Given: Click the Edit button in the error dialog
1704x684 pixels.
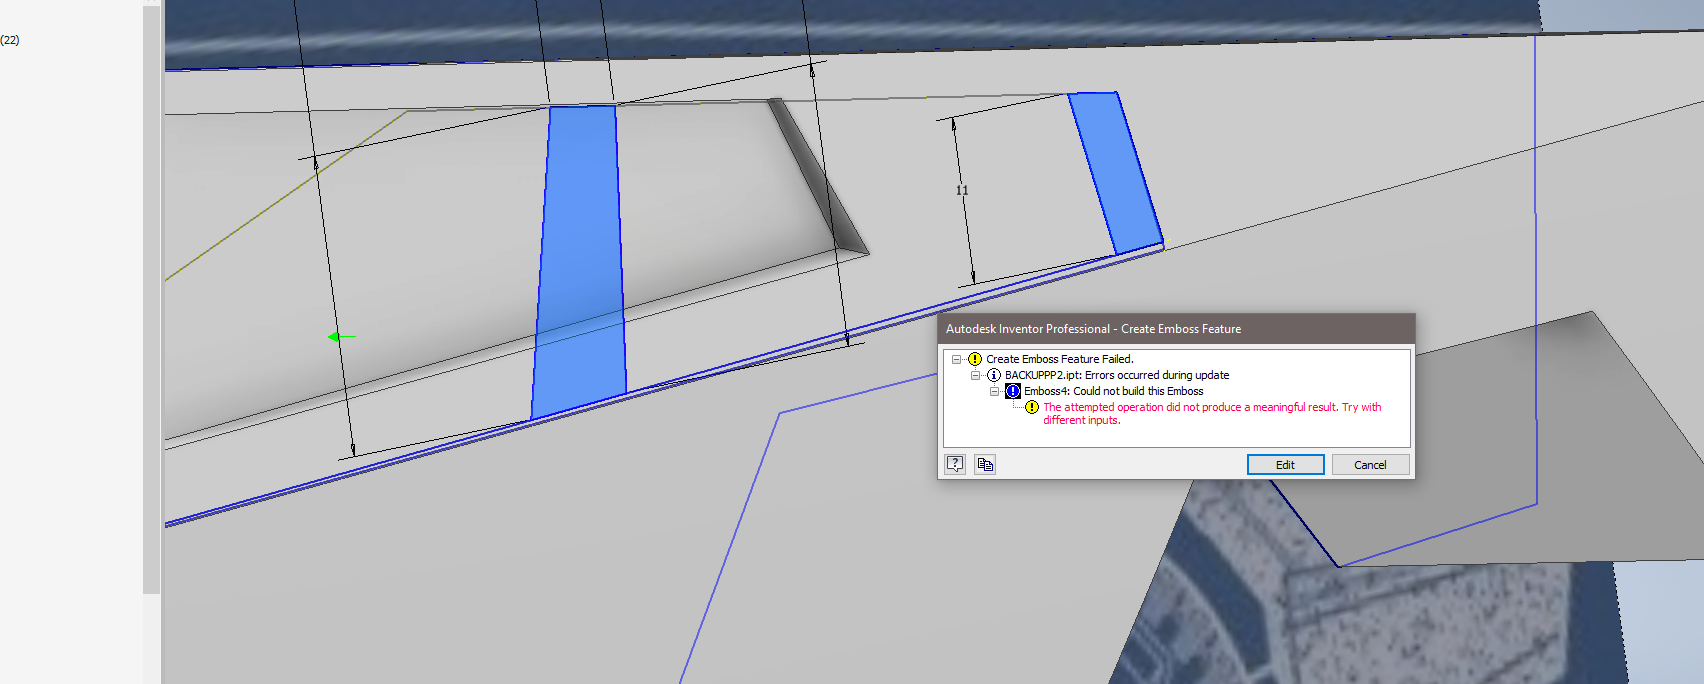Looking at the screenshot, I should pos(1285,464).
